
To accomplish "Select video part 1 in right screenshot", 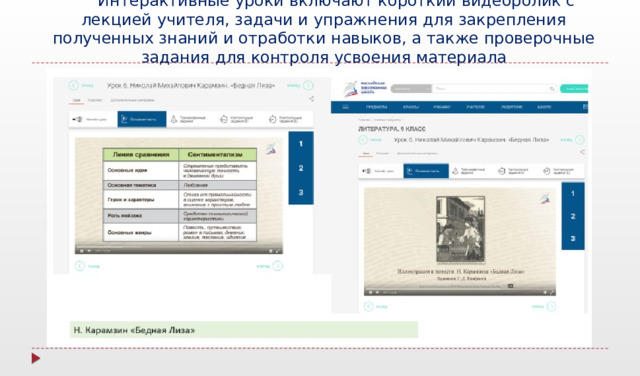I will click(573, 194).
